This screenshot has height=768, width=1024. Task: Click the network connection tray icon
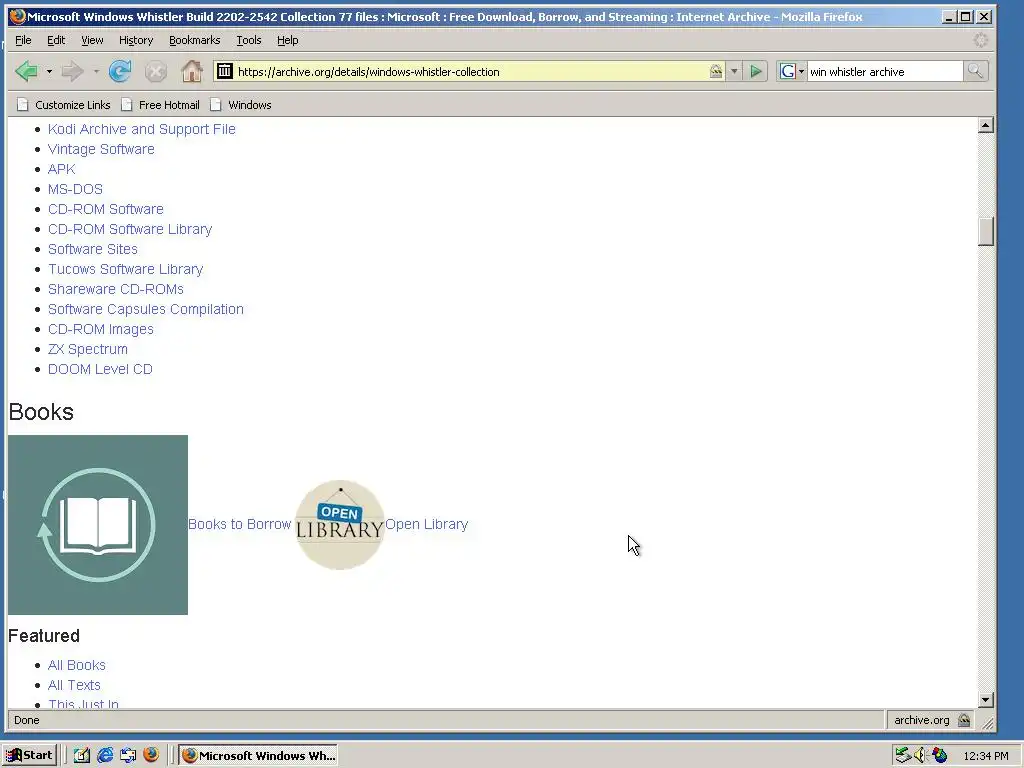click(x=903, y=756)
